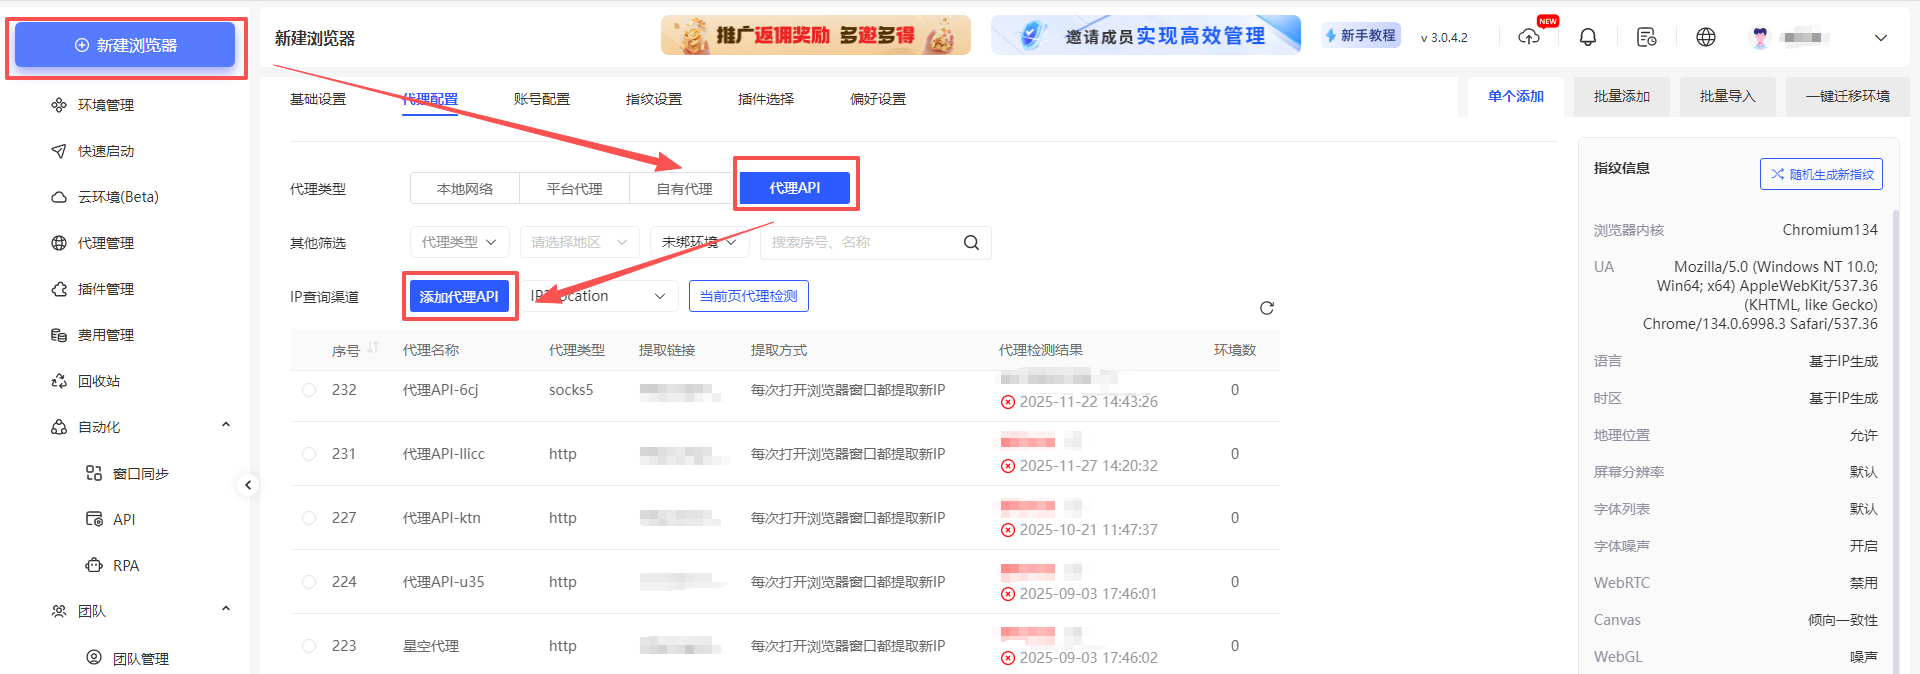Viewport: 1920px width, 674px height.
Task: Expand the user account dropdown arrow
Action: click(1881, 38)
